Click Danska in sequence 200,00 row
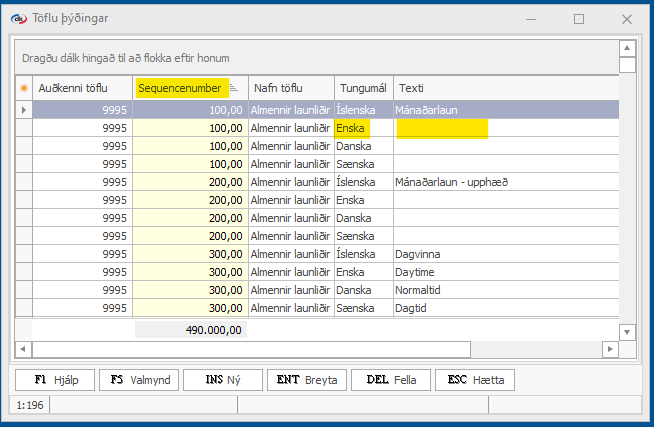The image size is (654, 427). tap(364, 218)
